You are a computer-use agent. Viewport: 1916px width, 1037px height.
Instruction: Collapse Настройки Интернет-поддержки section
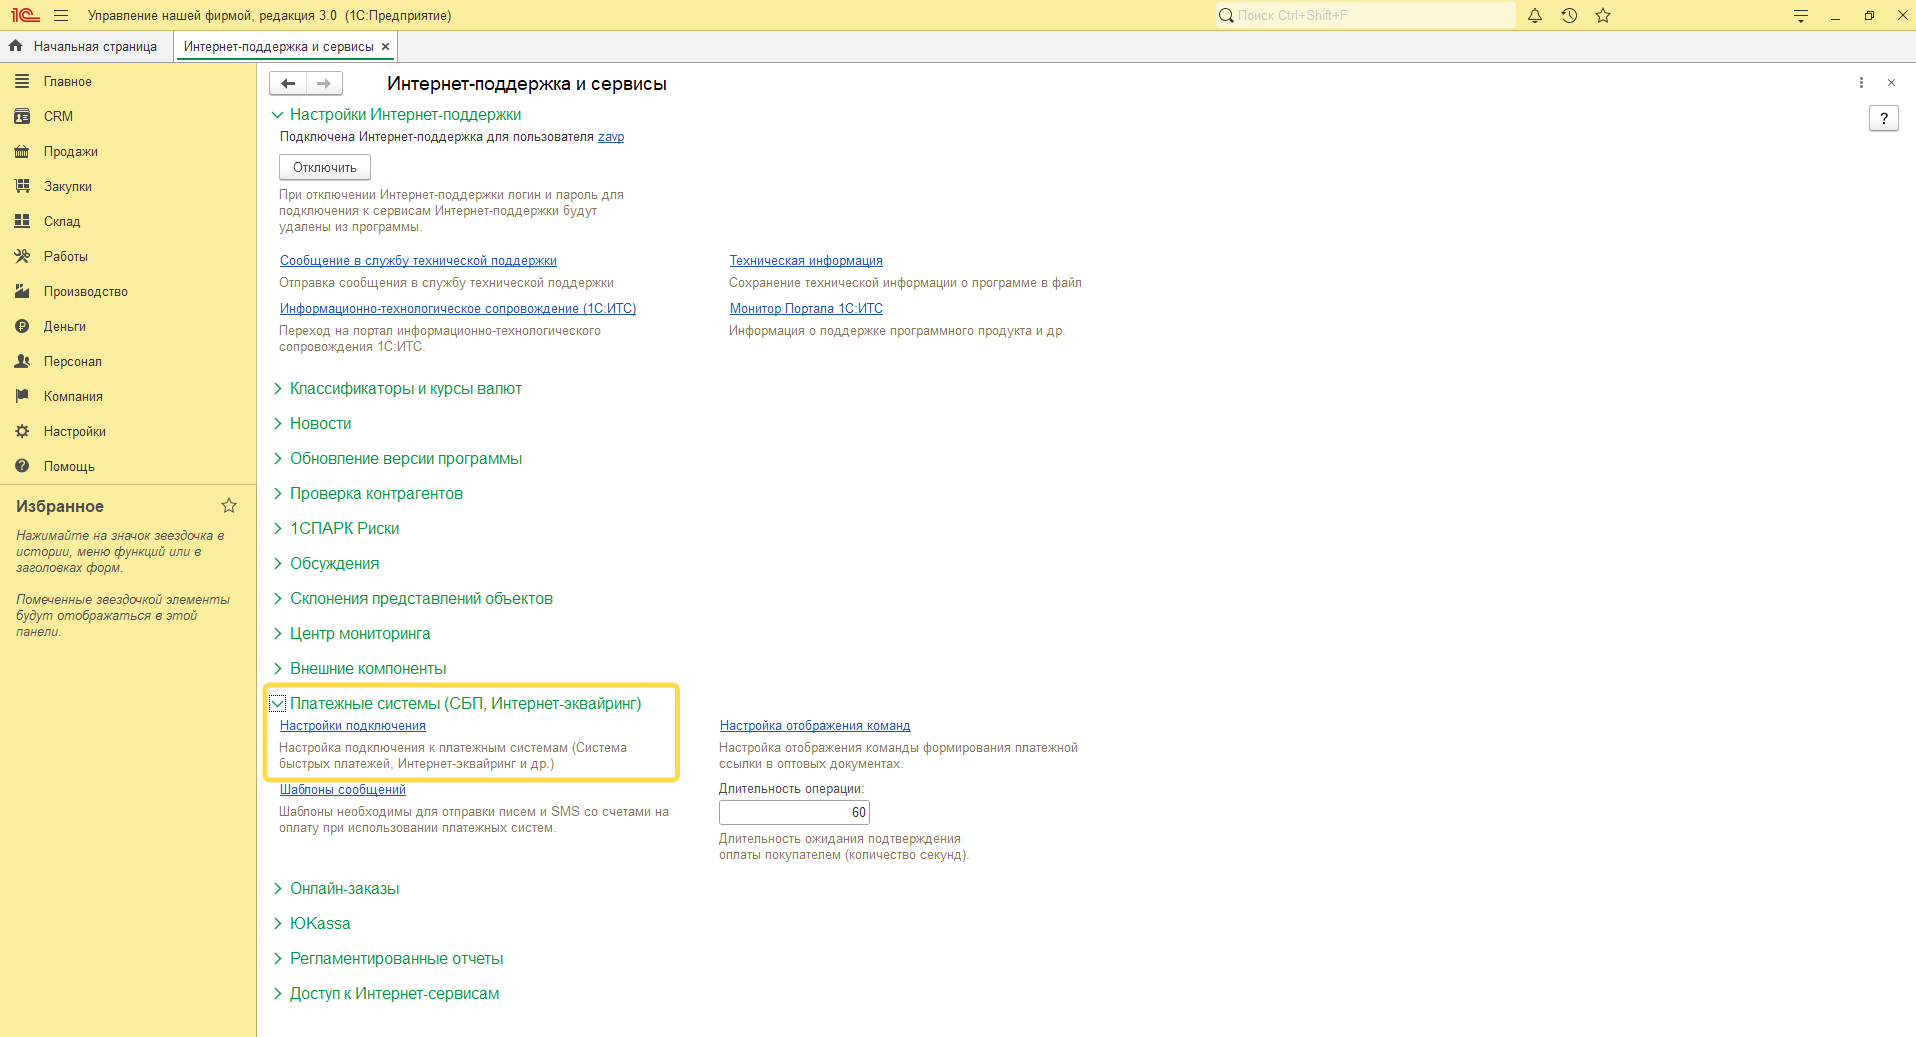(278, 115)
